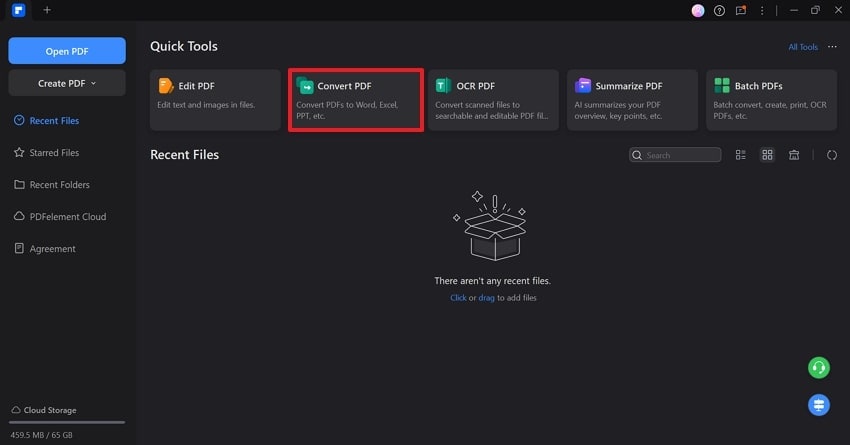Click the '459.5 MB / 65 GB' text
Image resolution: width=850 pixels, height=445 pixels.
coord(41,435)
